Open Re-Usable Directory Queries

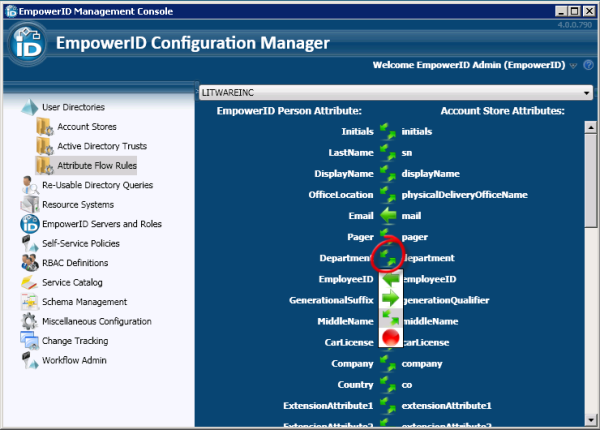click(98, 185)
